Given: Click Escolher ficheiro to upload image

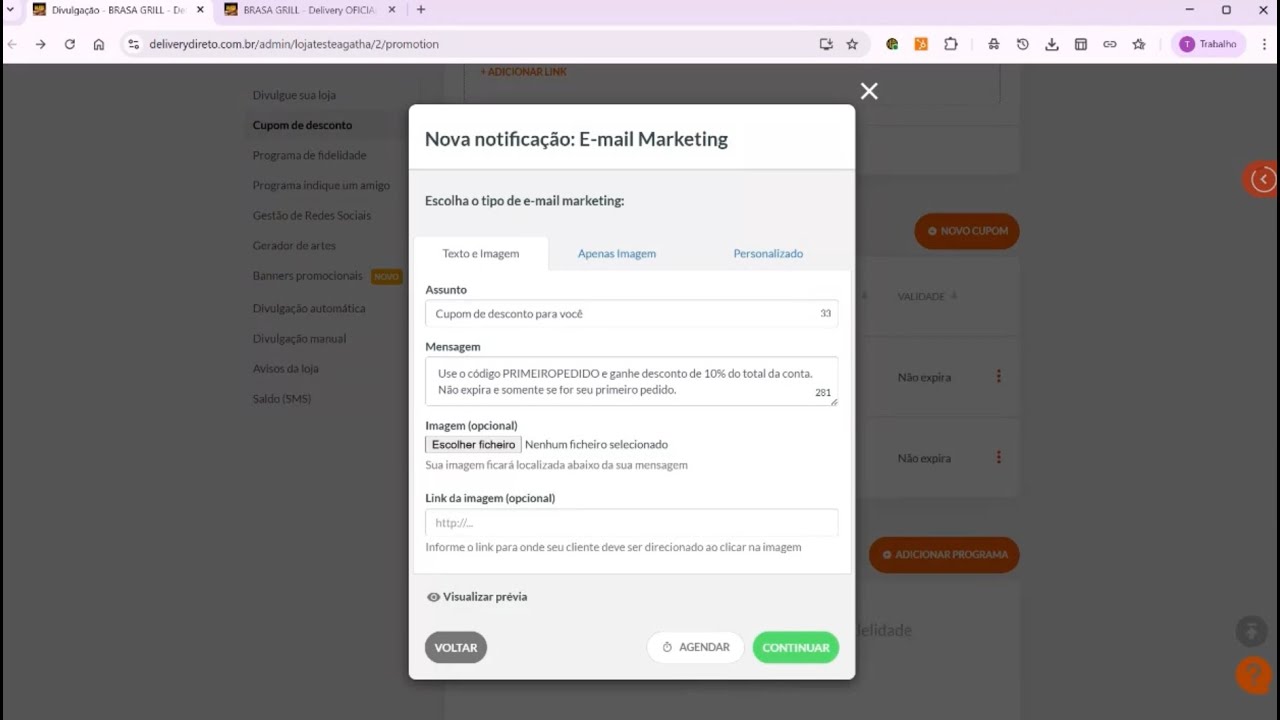Looking at the screenshot, I should [473, 445].
